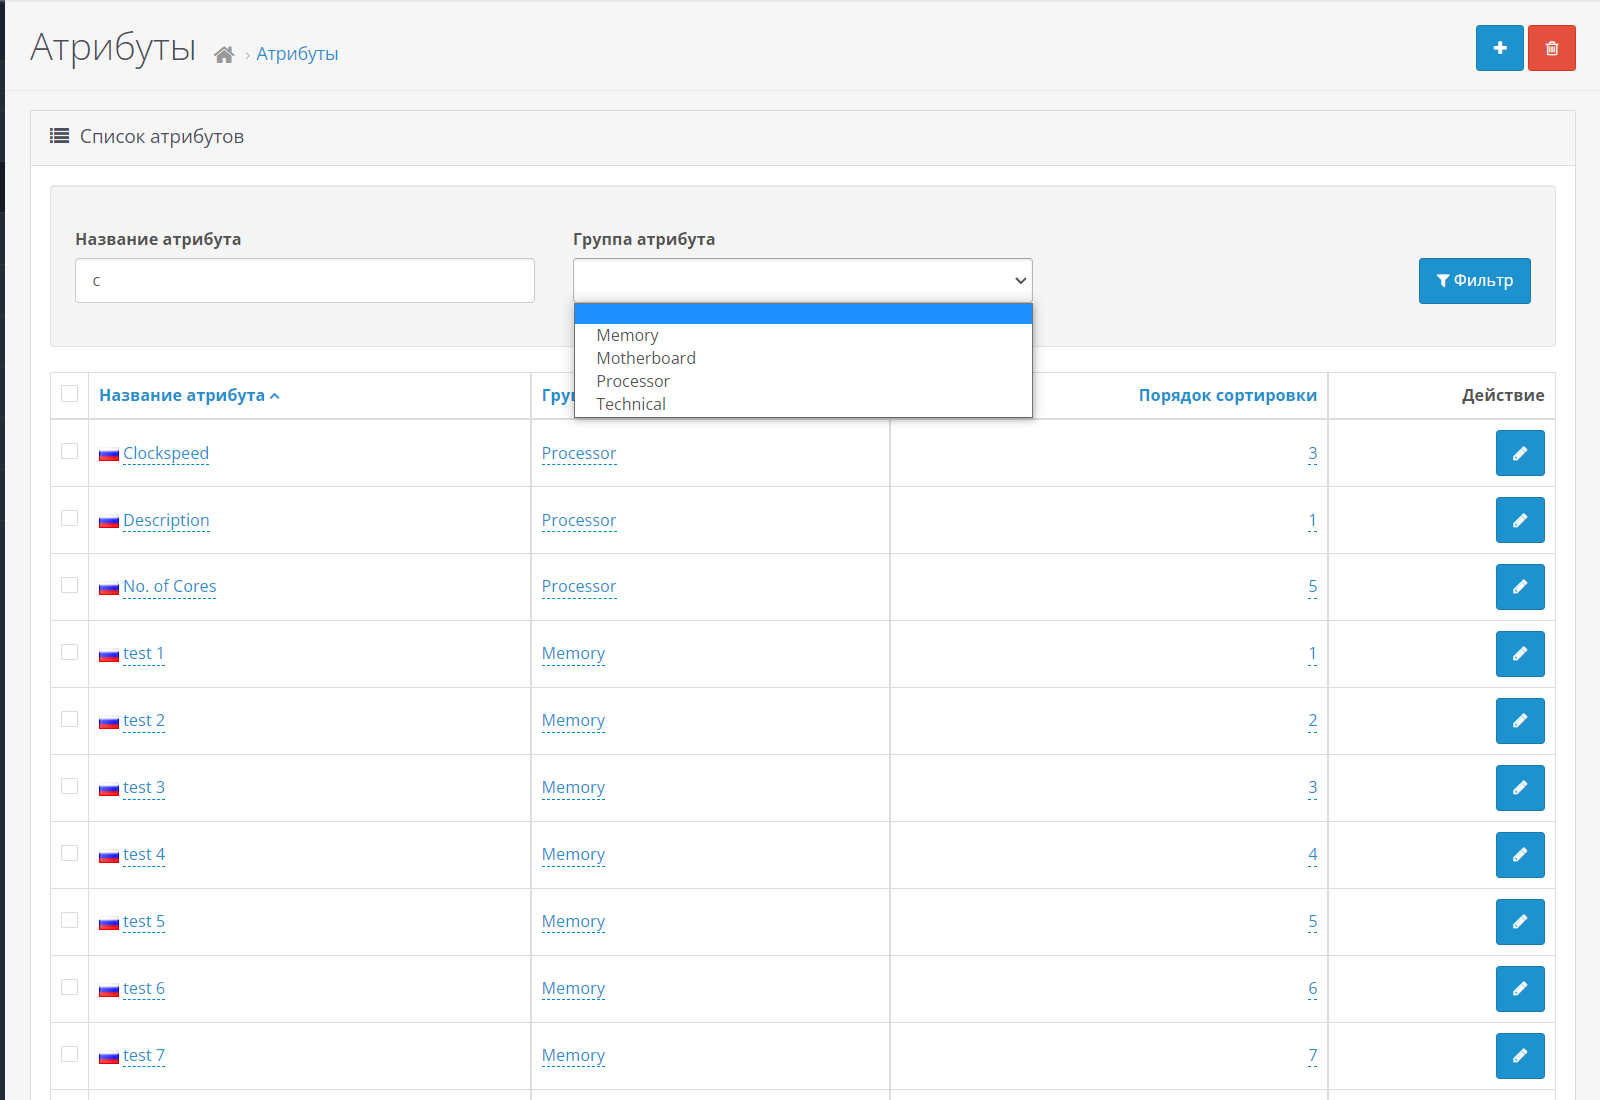Edit the Clockspeed attribute with pencil button
Screen dimensions: 1600x1100
point(1520,453)
